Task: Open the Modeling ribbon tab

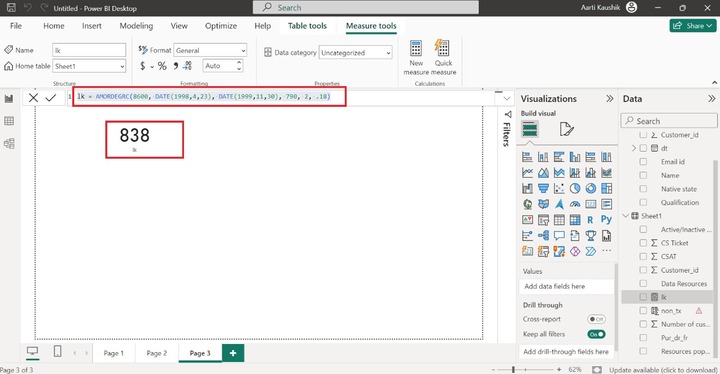Action: click(x=136, y=26)
